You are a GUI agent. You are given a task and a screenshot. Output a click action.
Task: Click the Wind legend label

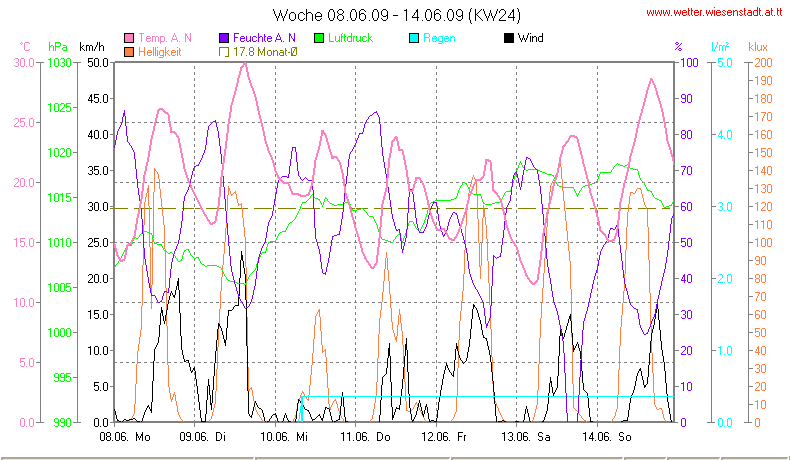pyautogui.click(x=531, y=38)
